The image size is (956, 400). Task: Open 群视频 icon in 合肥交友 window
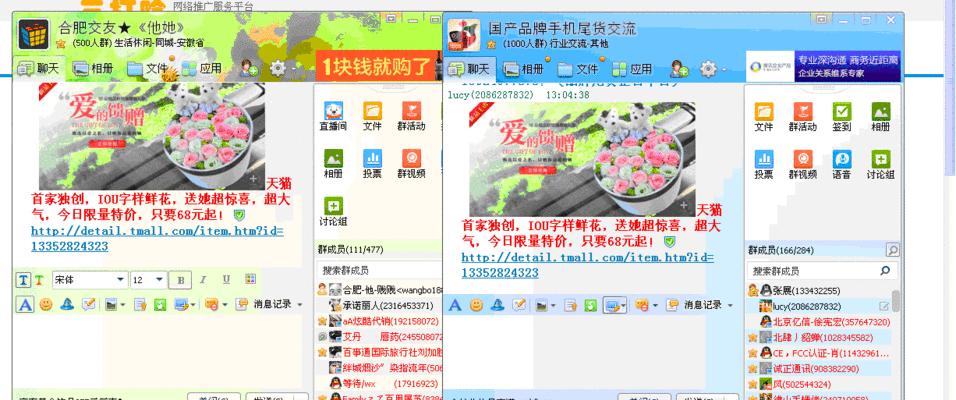[x=411, y=163]
